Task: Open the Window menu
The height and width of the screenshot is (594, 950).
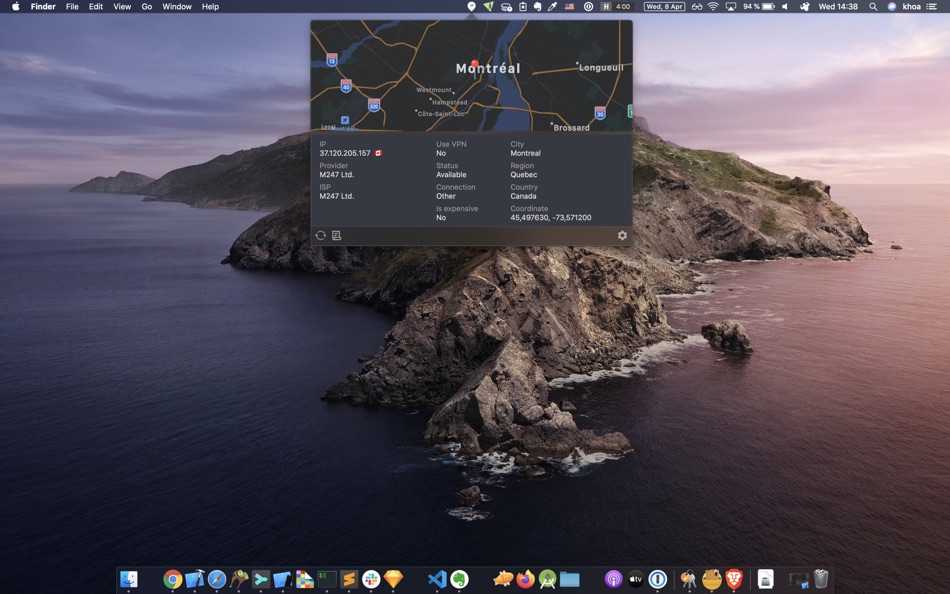Action: pos(177,7)
